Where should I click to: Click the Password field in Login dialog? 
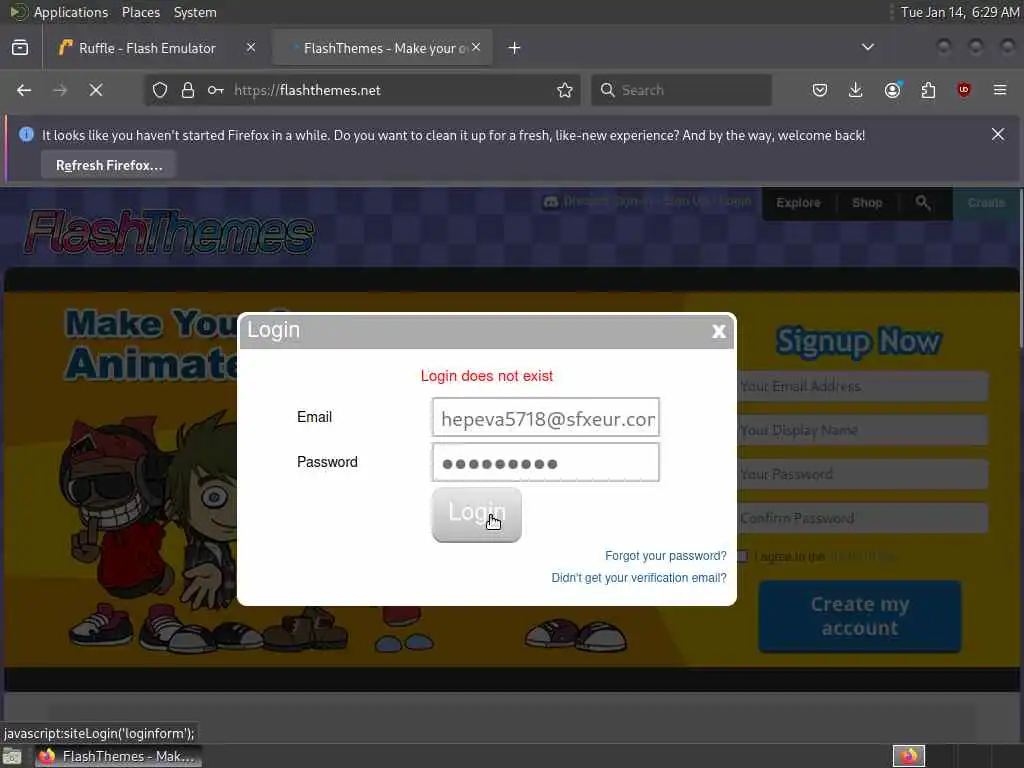pos(545,462)
